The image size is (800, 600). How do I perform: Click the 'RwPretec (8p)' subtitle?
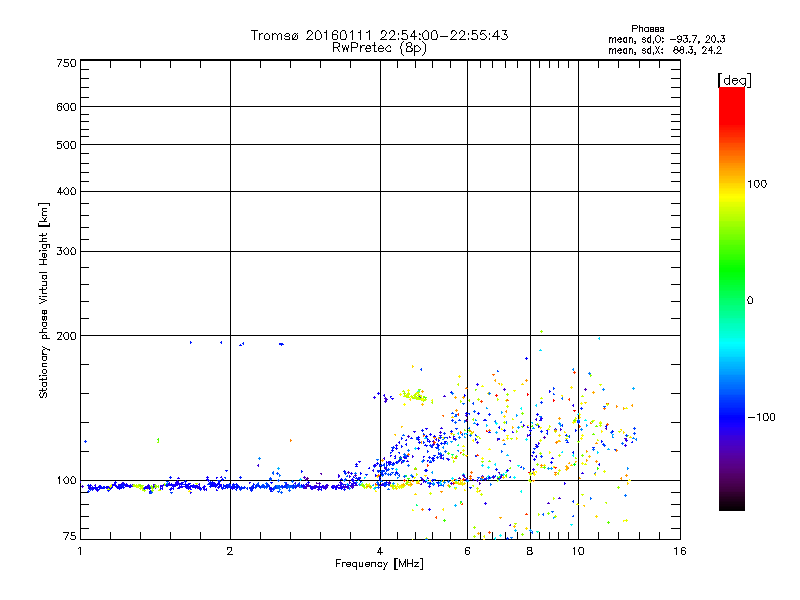[379, 48]
